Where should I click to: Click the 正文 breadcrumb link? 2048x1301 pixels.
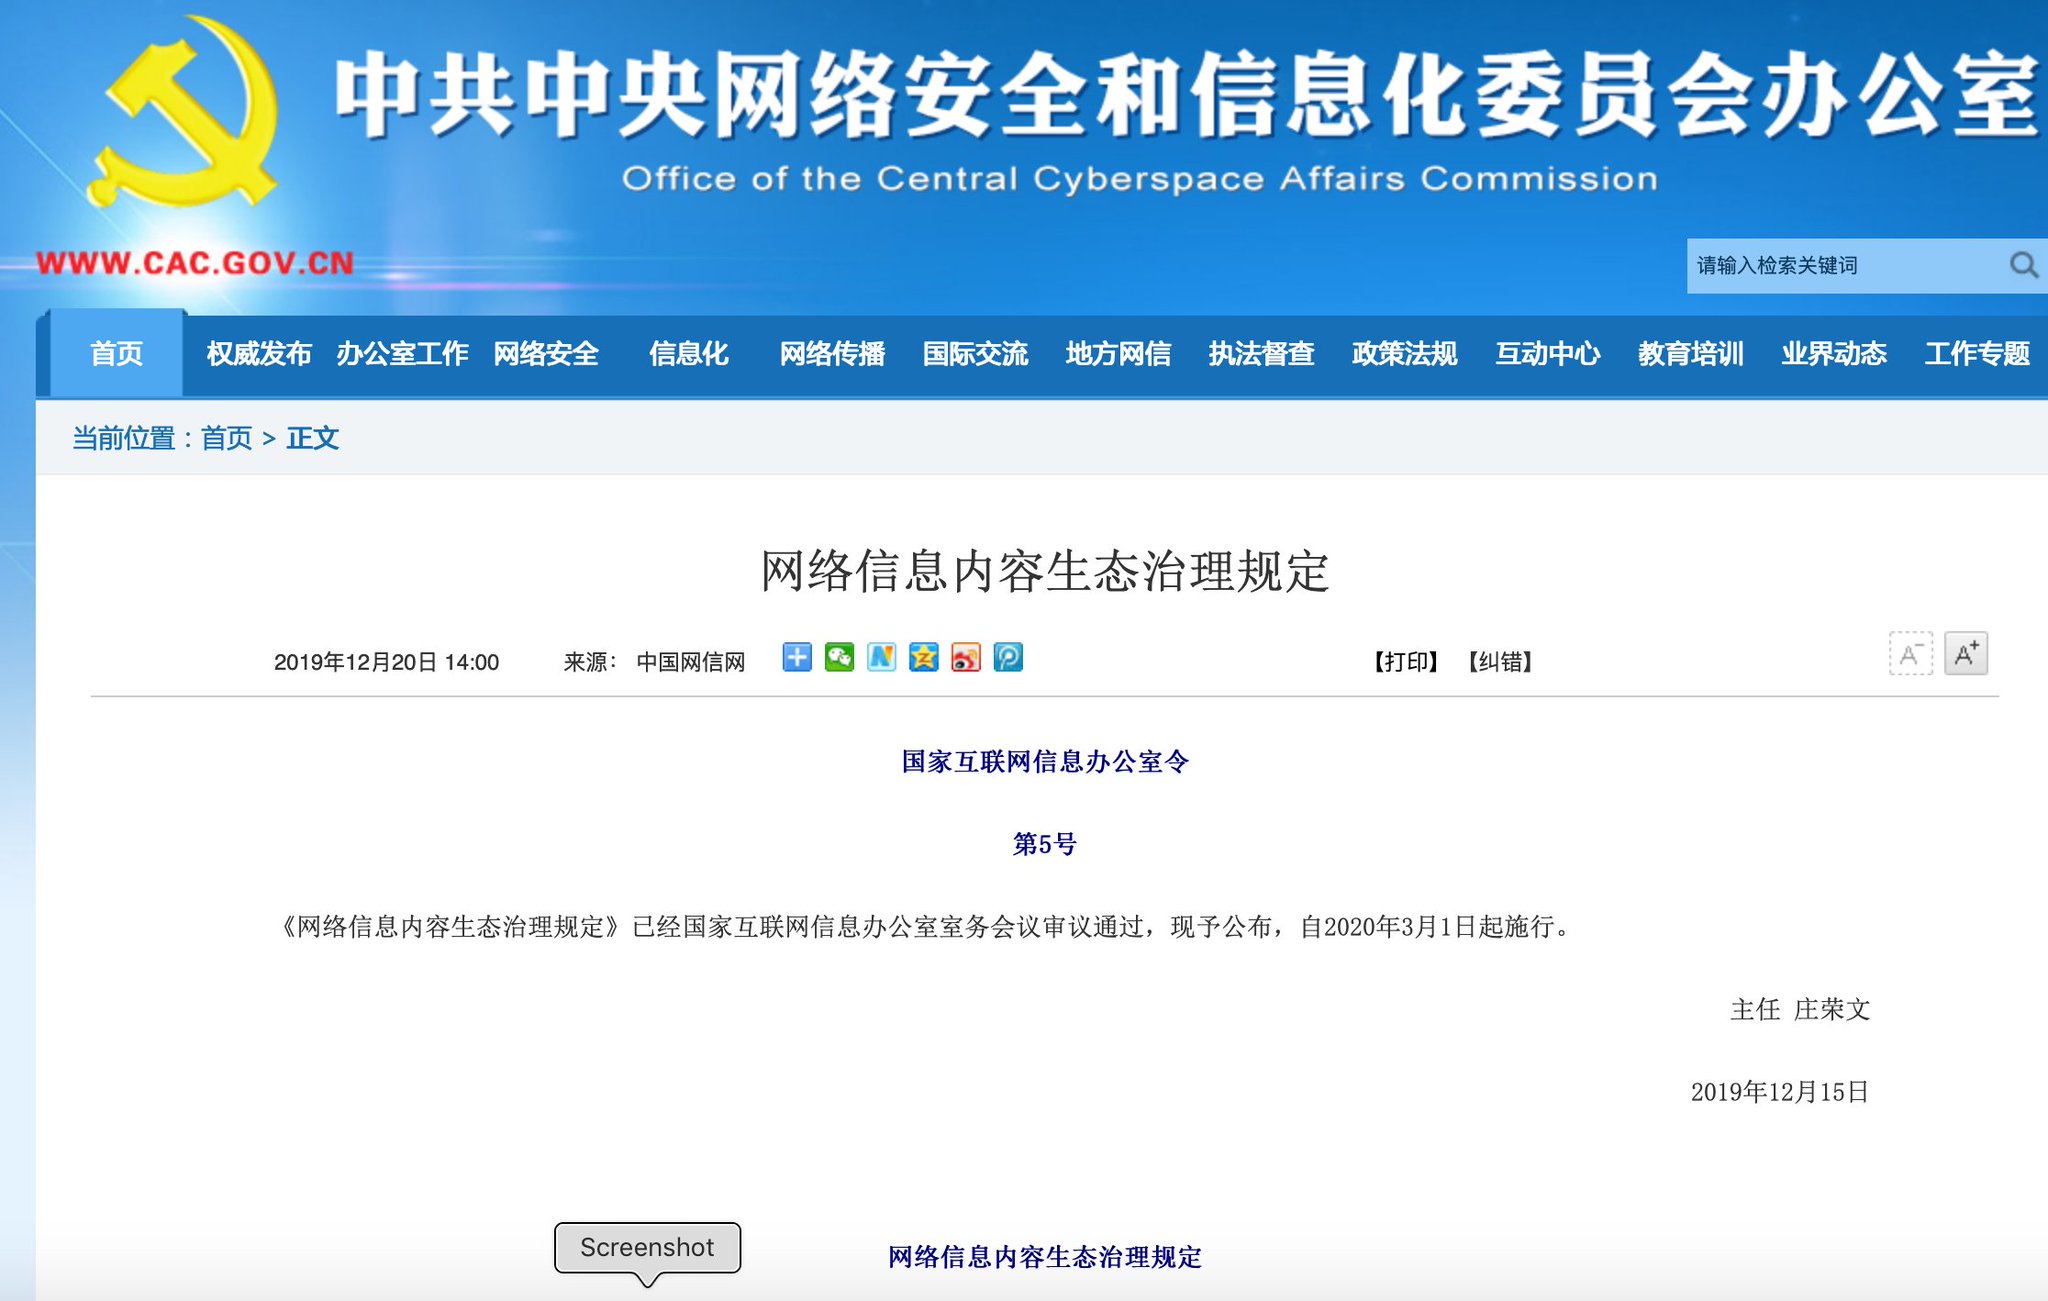[x=313, y=438]
